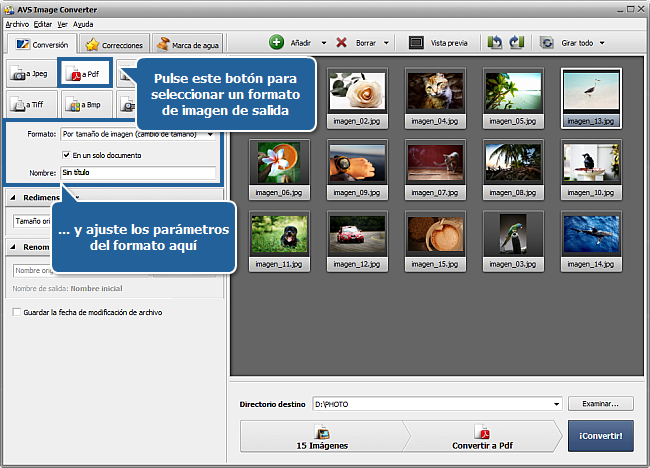Click the Convertir a Pdf step
The width and height of the screenshot is (650, 468).
[x=483, y=436]
